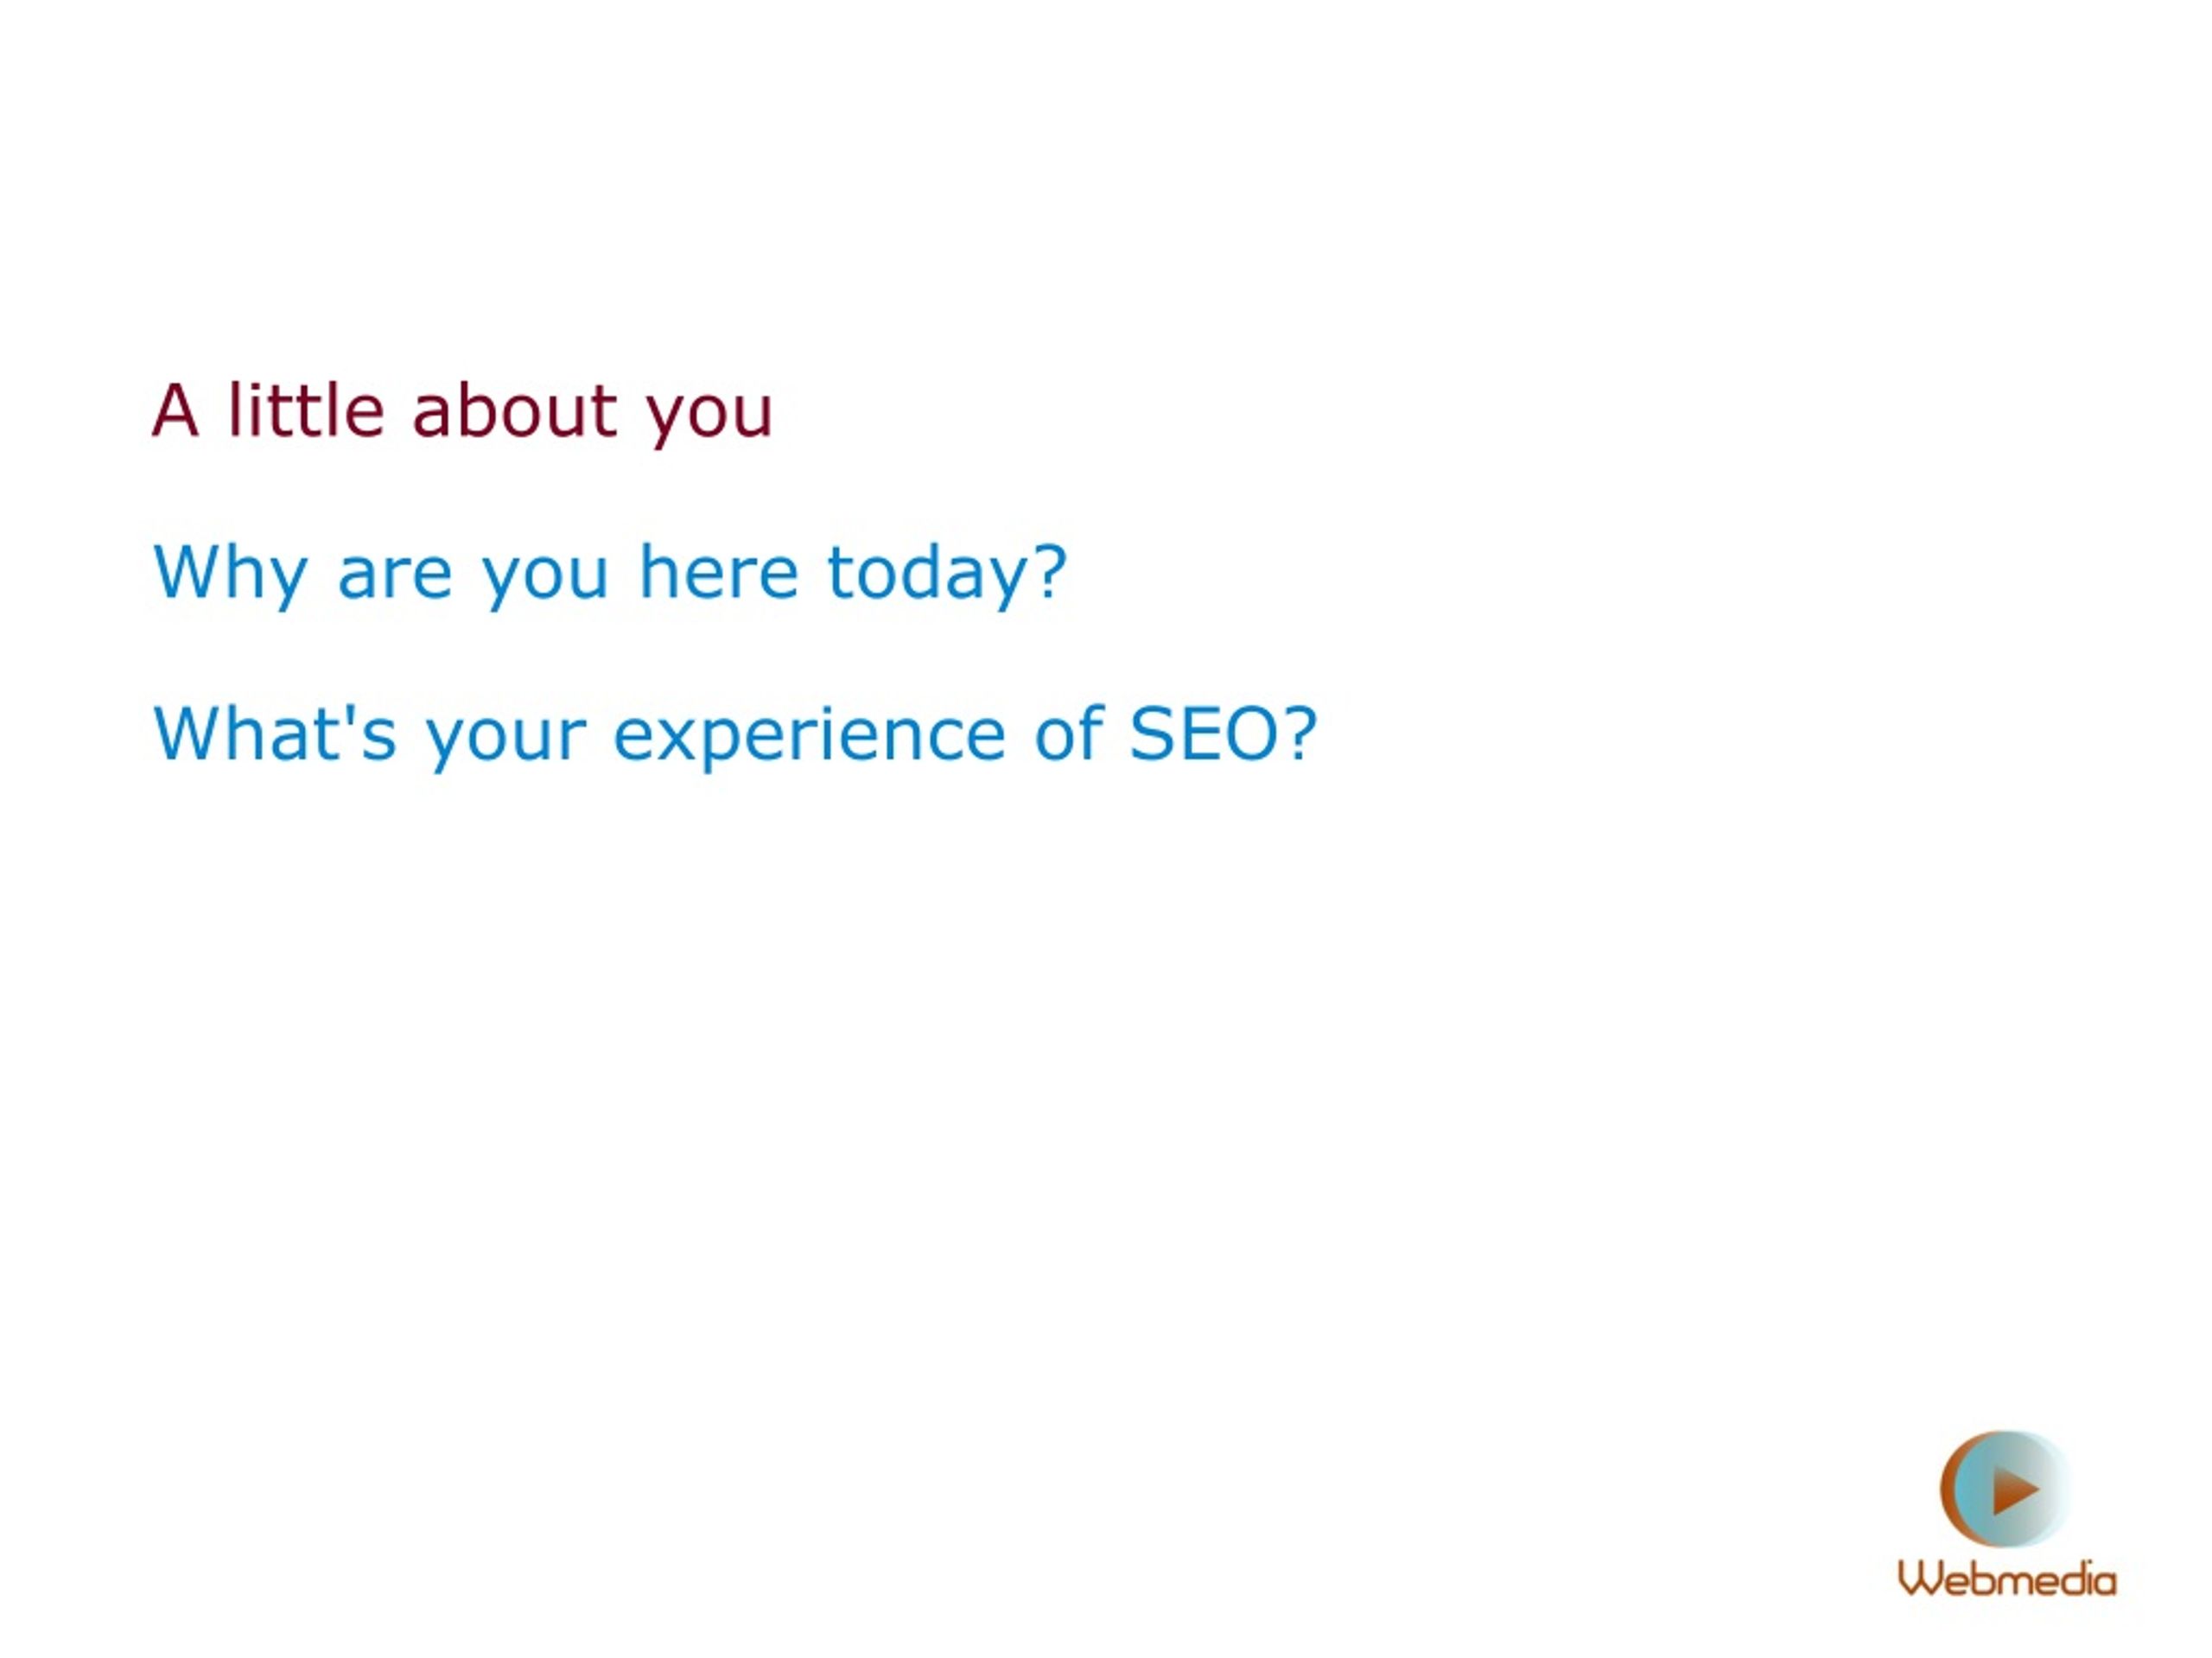Screen dimensions: 2212x1658
Task: Click the Webmedia play-button logo icon
Action: click(2005, 1489)
